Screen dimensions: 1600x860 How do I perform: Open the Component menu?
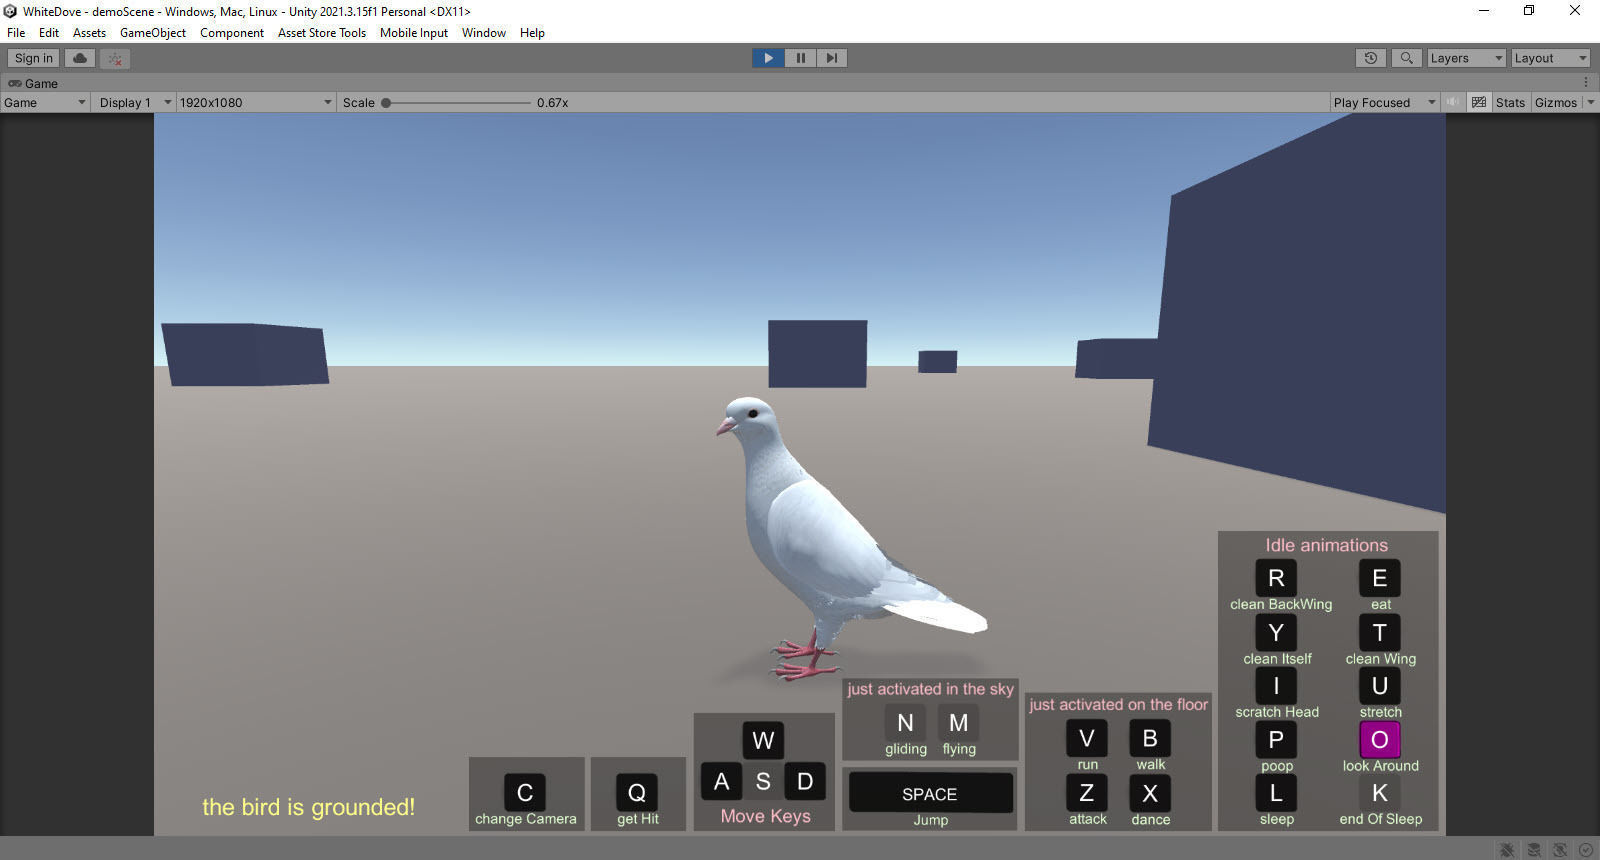(x=232, y=32)
